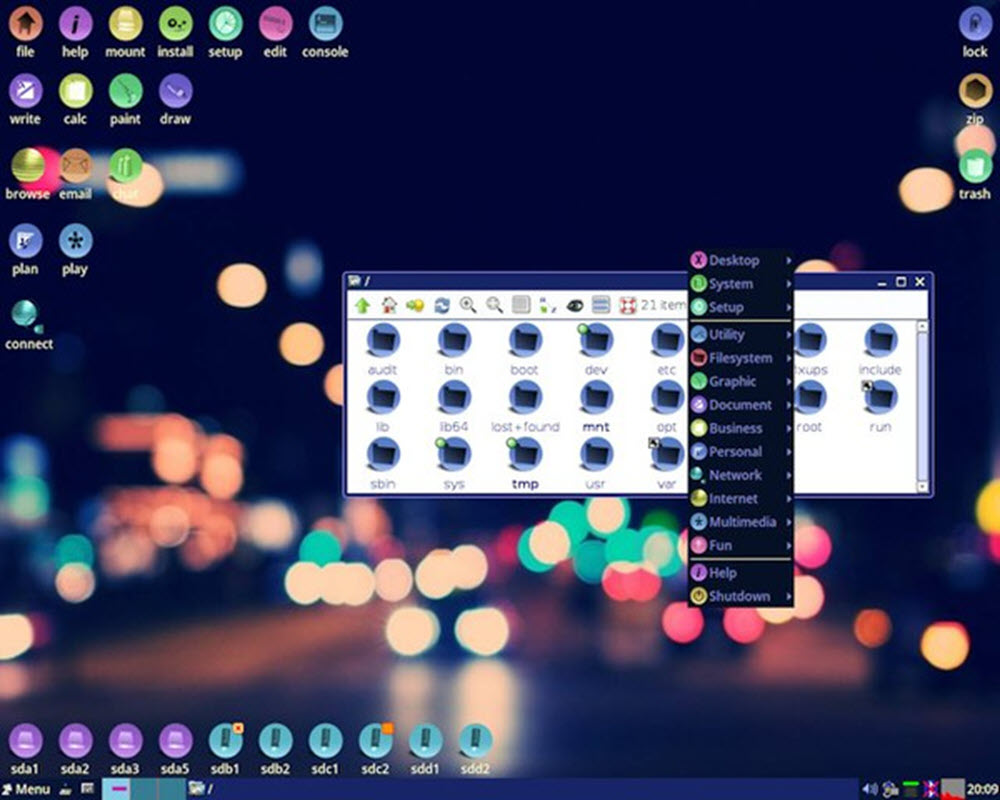Click the ROX-Filer up-directory green arrow
The width and height of the screenshot is (1000, 800).
(362, 305)
